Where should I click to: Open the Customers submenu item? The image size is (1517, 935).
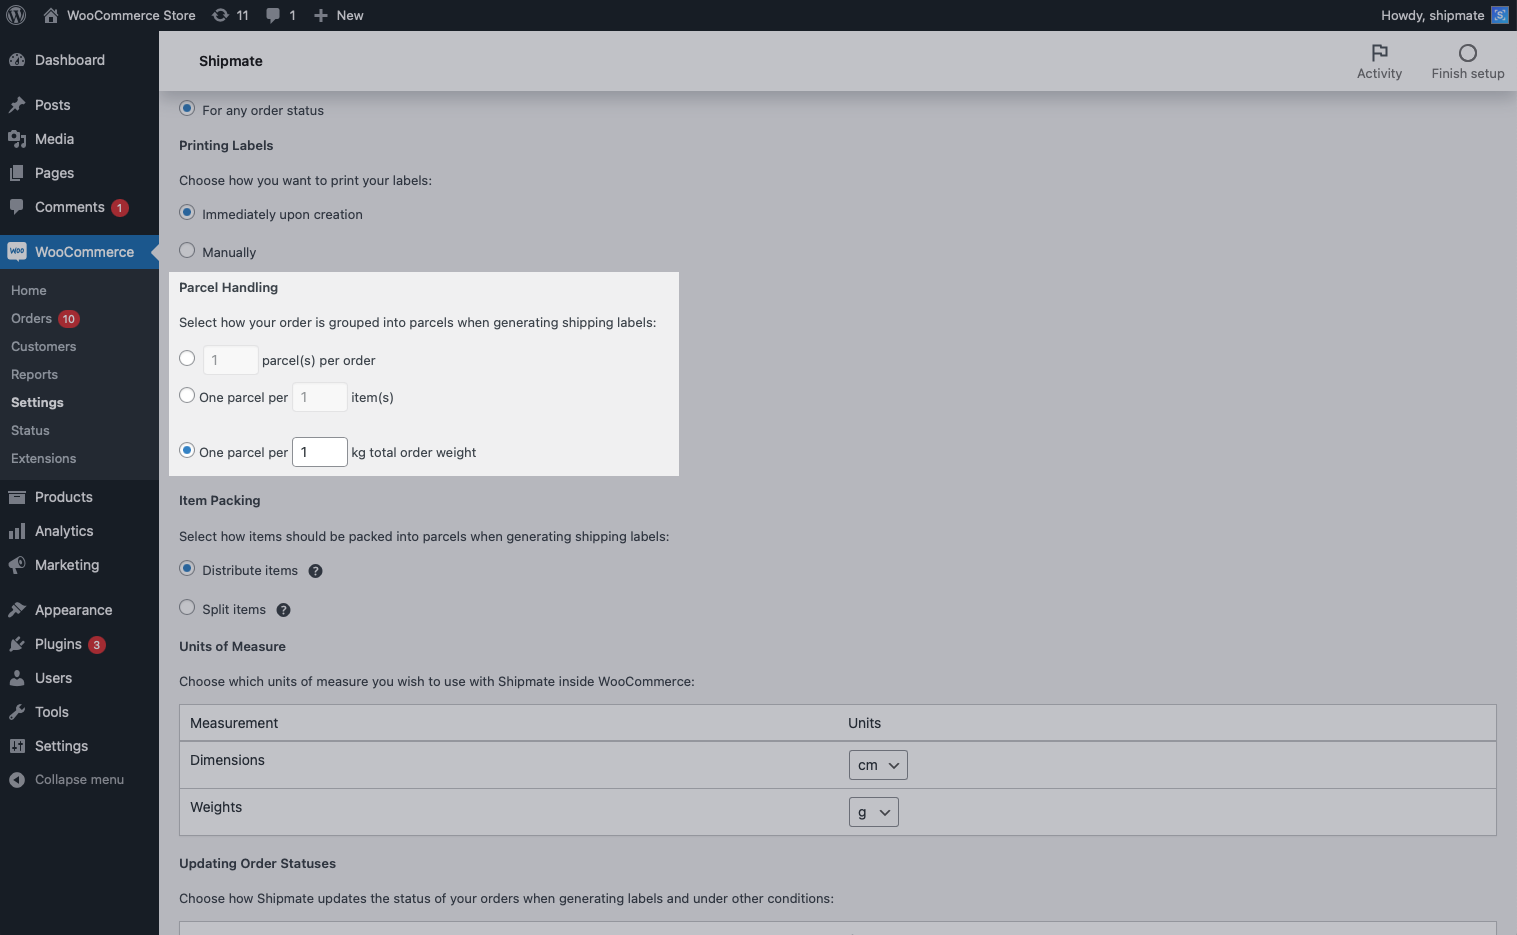43,346
